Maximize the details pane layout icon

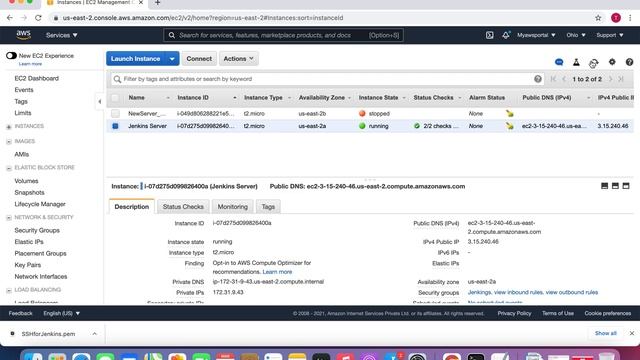pyautogui.click(x=626, y=186)
